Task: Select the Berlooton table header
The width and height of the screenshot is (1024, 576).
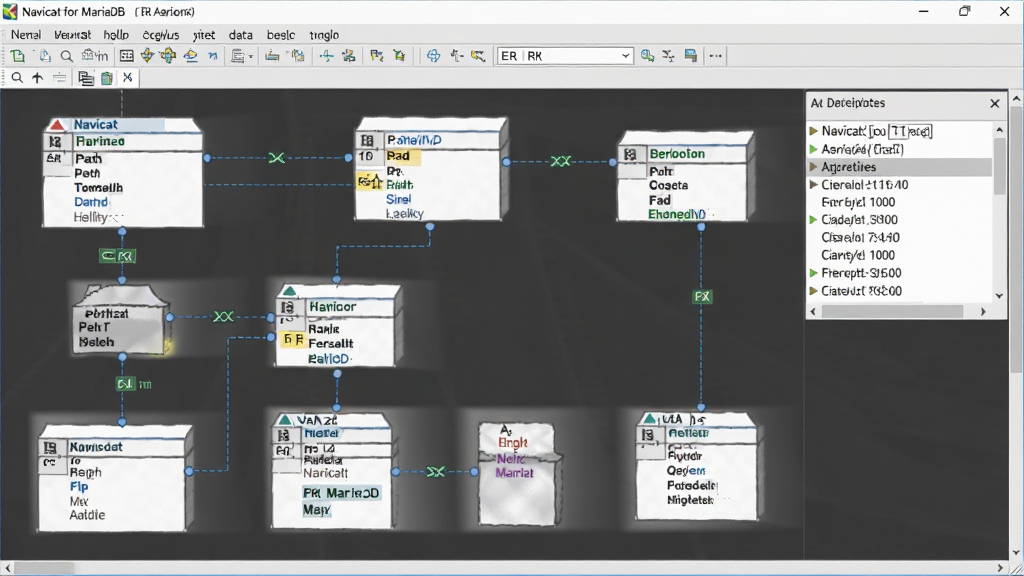Action: pos(677,154)
